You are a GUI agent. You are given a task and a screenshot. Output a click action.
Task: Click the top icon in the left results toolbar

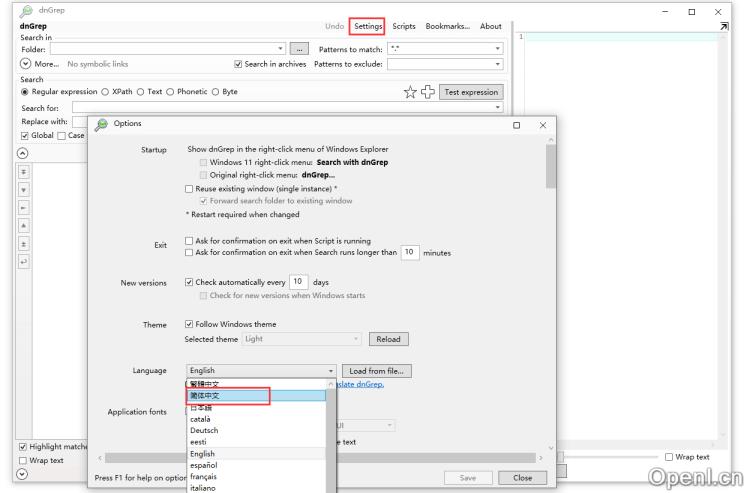25,172
